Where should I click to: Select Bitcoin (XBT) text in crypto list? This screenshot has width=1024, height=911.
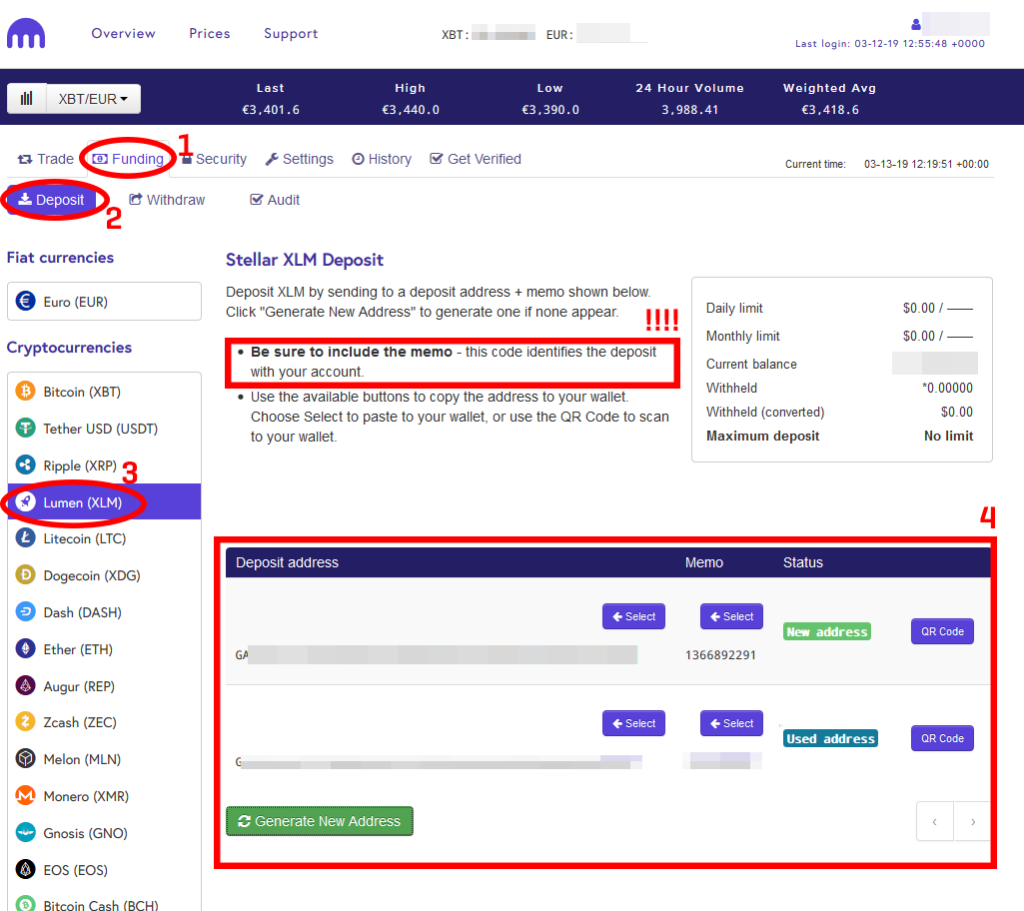82,392
